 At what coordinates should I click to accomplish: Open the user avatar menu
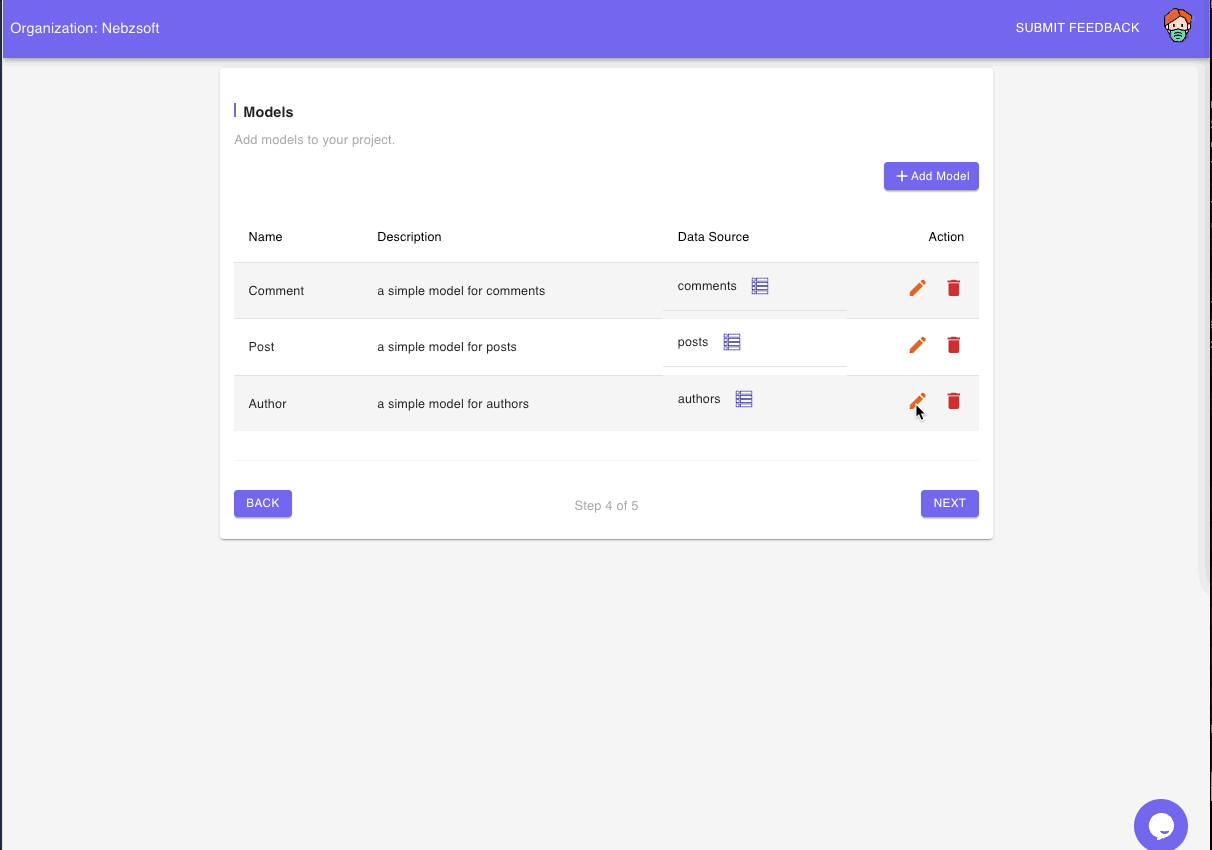tap(1179, 27)
